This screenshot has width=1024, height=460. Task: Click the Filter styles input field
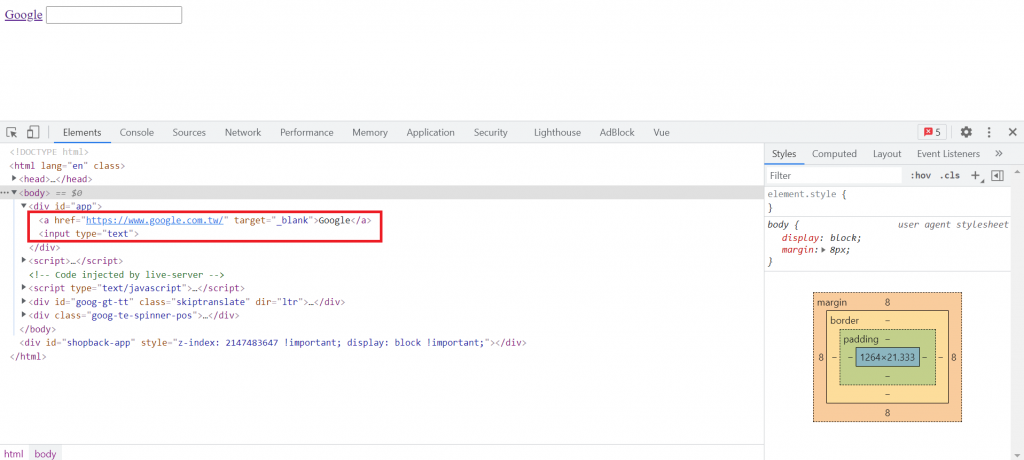coord(833,175)
